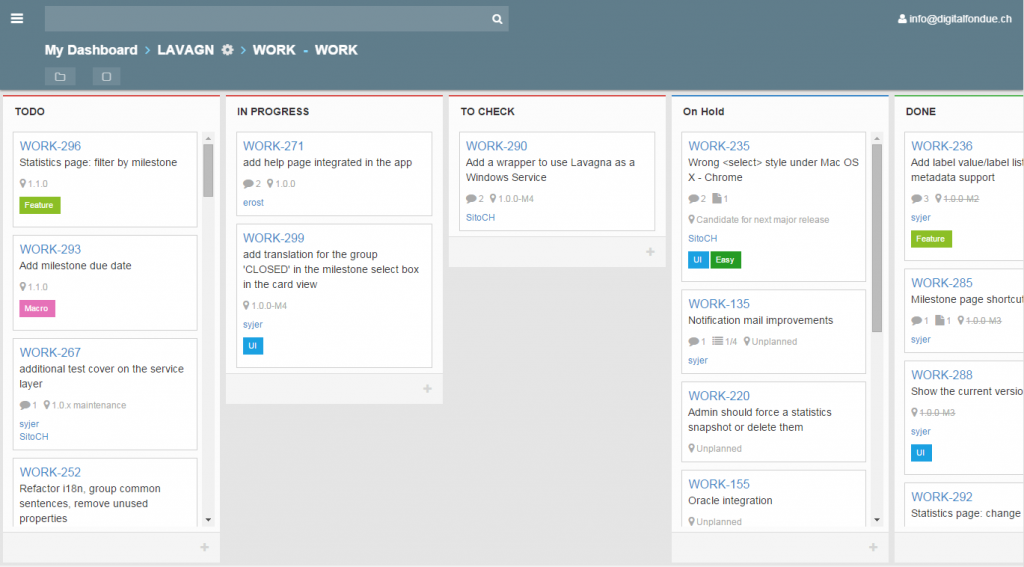This screenshot has height=567, width=1024.
Task: Click milestone pin icon on WORK-296
Action: (23, 184)
